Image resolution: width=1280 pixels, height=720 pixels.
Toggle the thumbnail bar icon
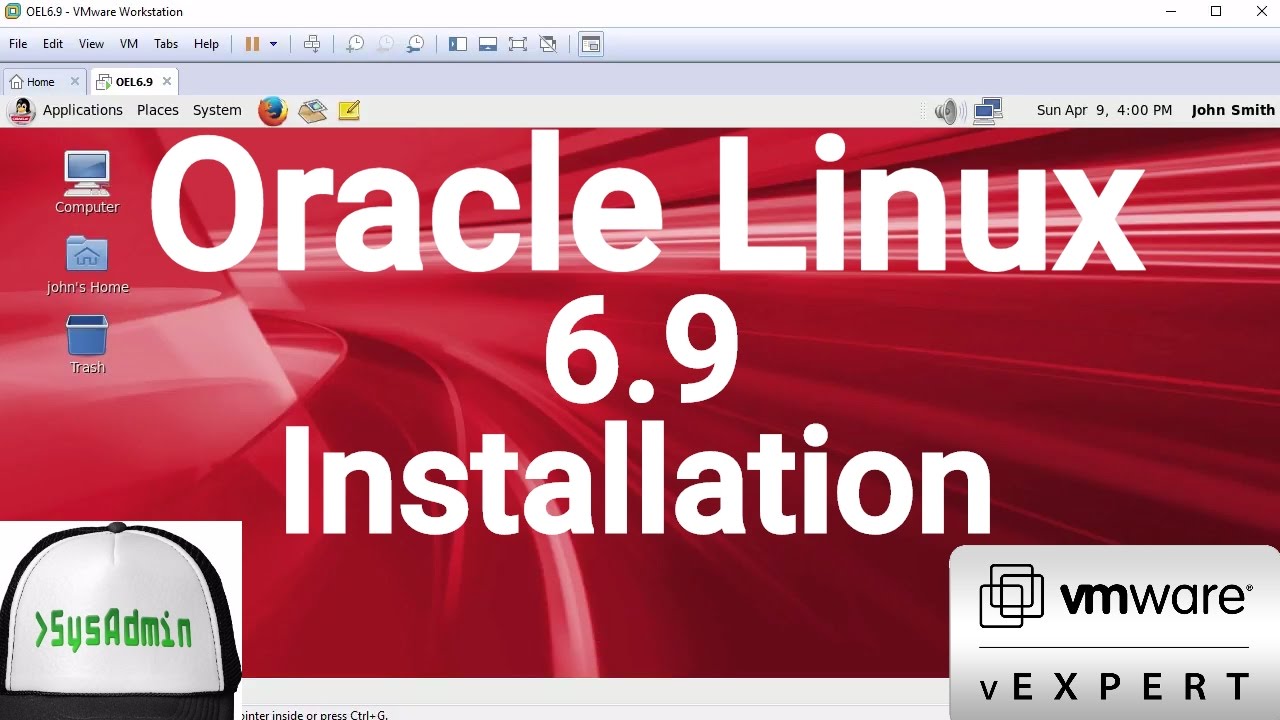[x=488, y=44]
